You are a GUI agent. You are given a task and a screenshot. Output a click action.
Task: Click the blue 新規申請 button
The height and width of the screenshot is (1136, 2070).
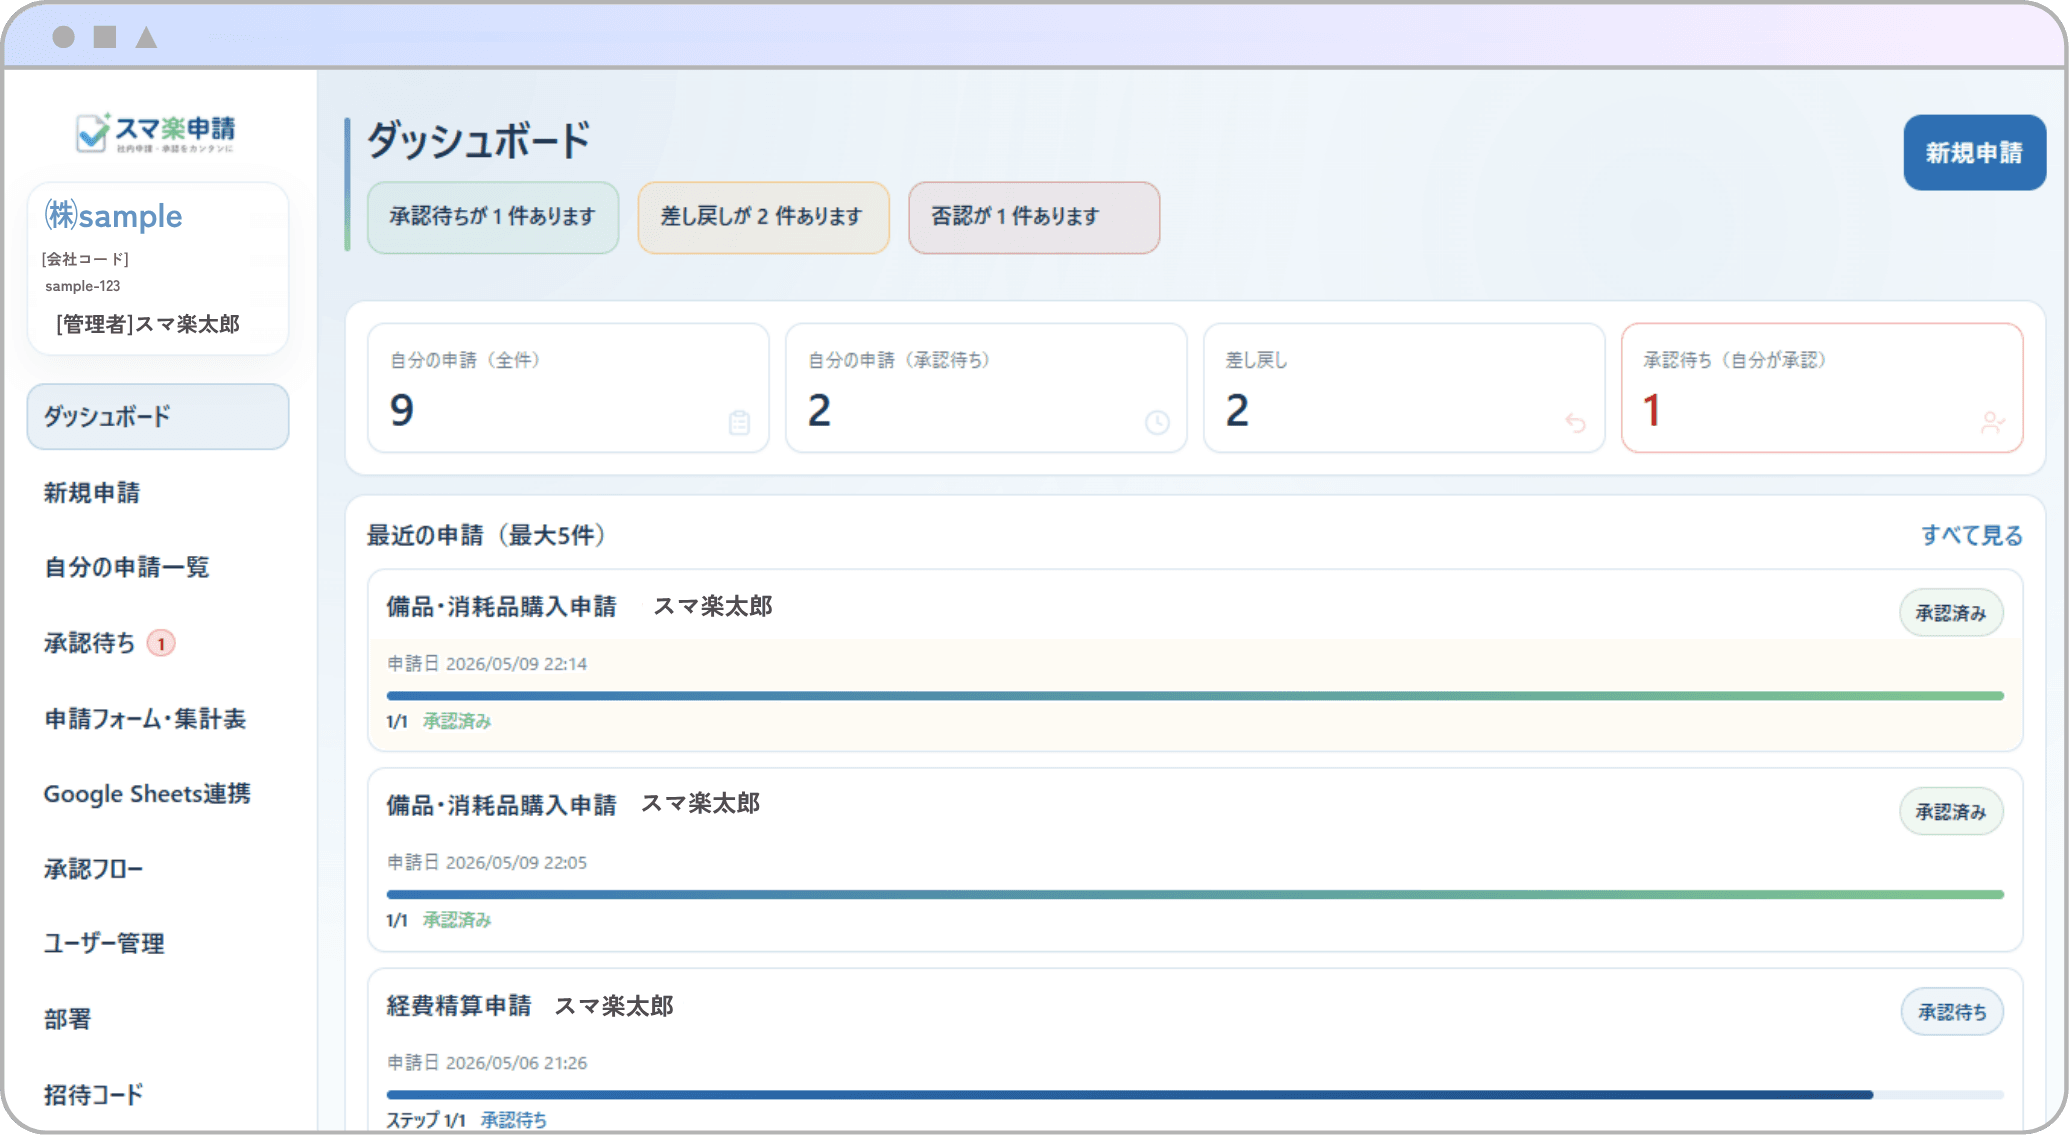coord(1974,152)
